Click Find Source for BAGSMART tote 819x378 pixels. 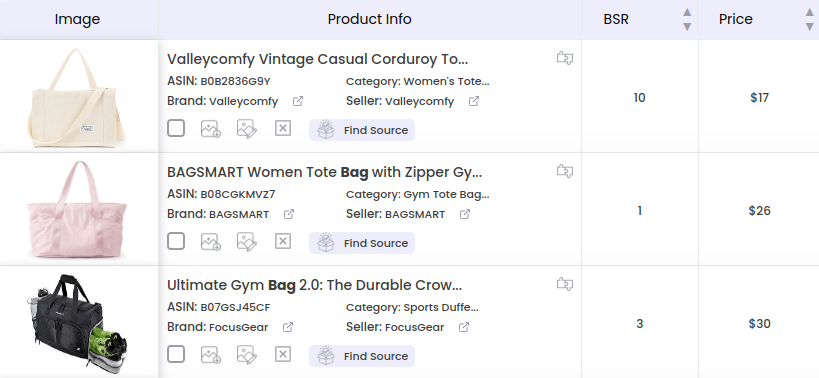click(362, 243)
